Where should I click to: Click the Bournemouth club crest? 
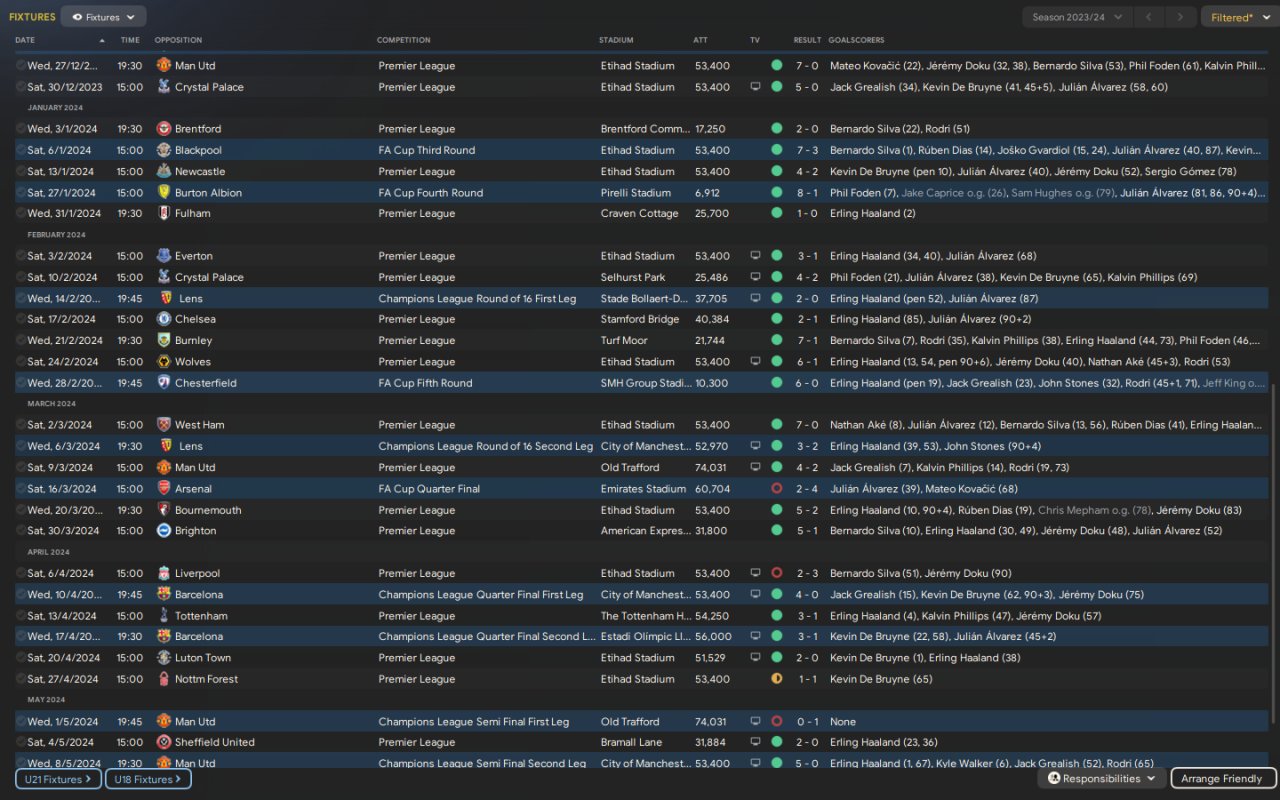pos(164,510)
